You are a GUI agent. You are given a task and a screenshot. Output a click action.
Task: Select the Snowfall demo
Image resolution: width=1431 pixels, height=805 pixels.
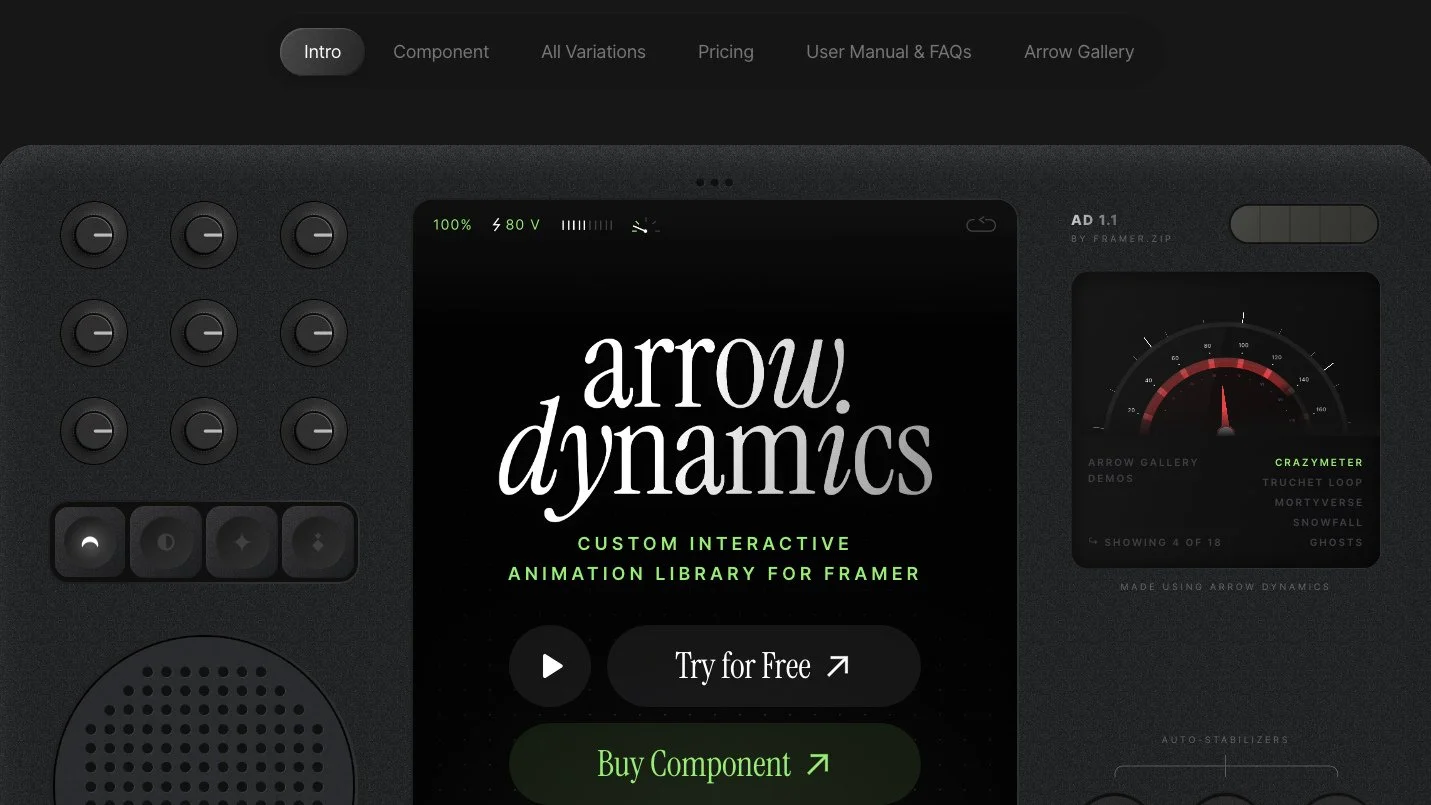(1328, 523)
